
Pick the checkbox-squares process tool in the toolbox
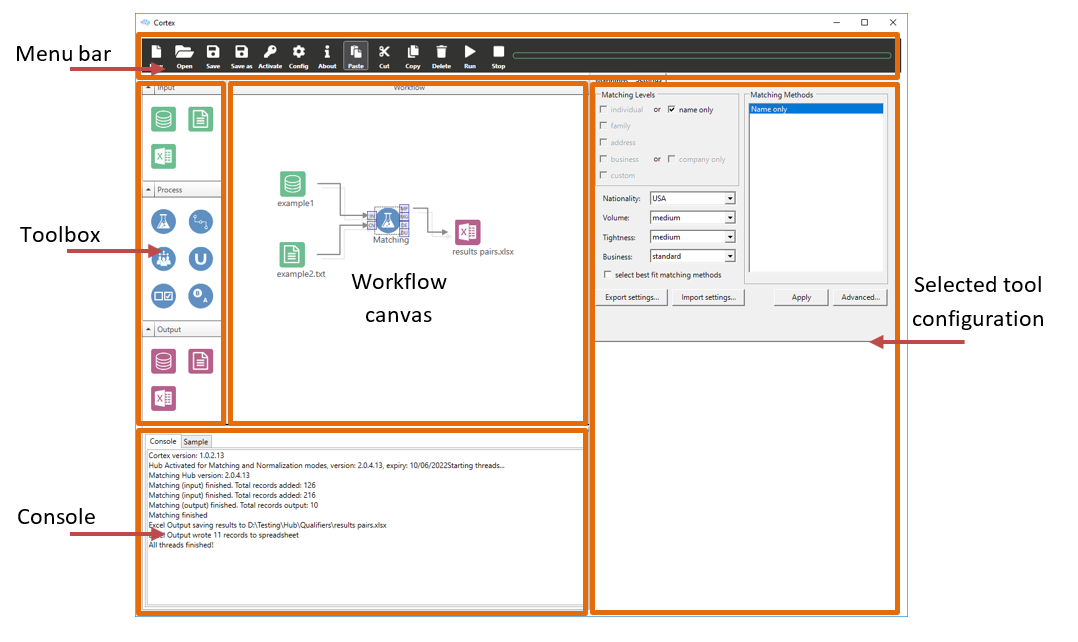pos(164,296)
